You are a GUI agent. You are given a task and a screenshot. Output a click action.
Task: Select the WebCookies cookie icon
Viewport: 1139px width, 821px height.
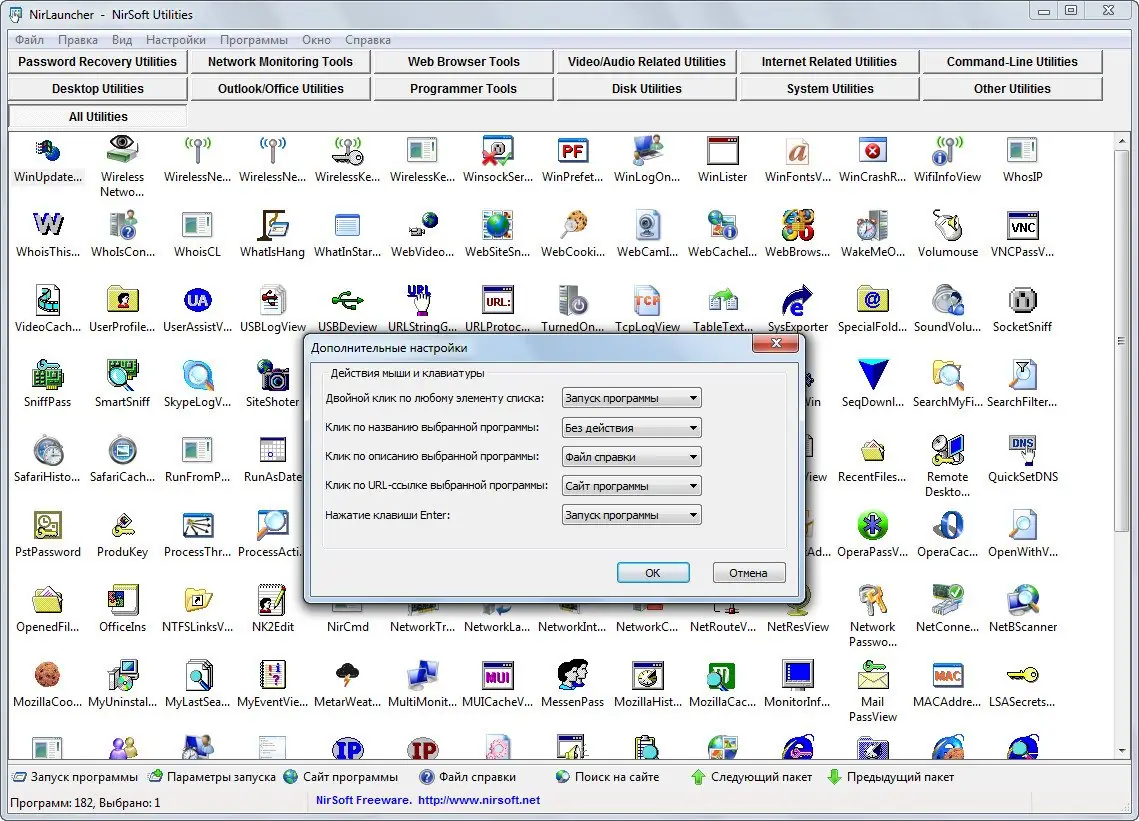point(572,226)
